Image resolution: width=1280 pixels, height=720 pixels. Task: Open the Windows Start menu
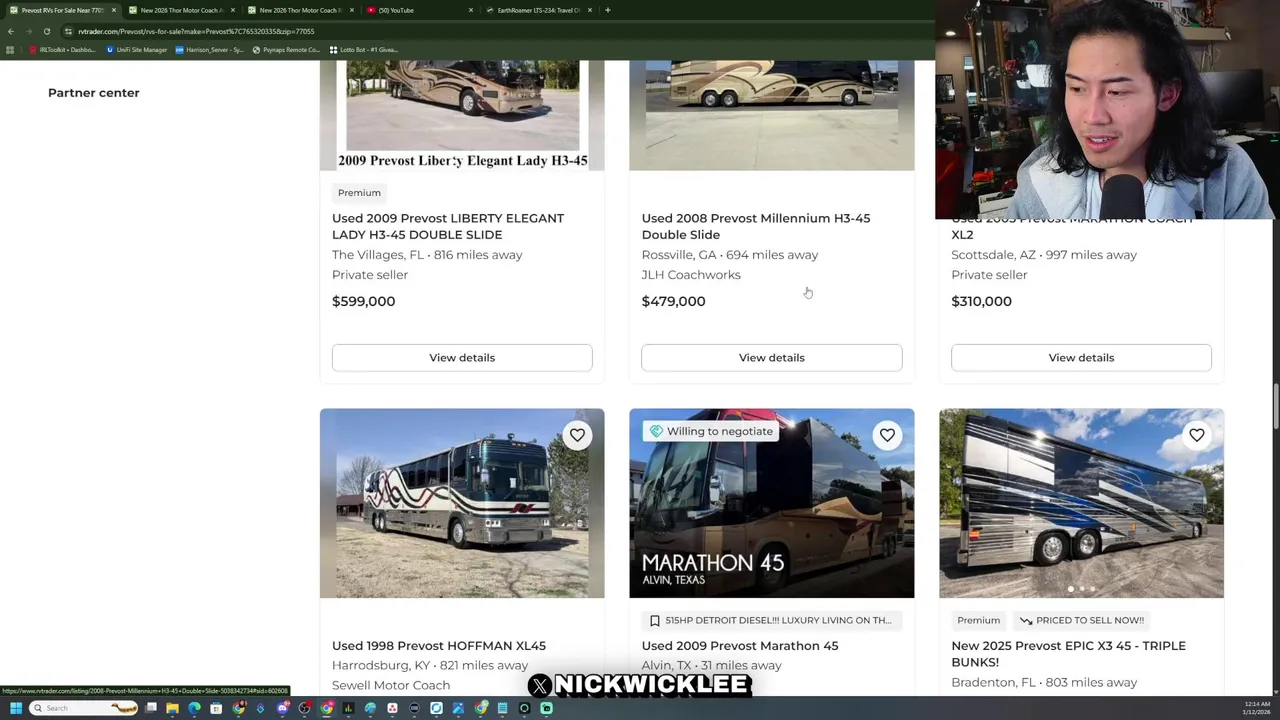pyautogui.click(x=15, y=708)
